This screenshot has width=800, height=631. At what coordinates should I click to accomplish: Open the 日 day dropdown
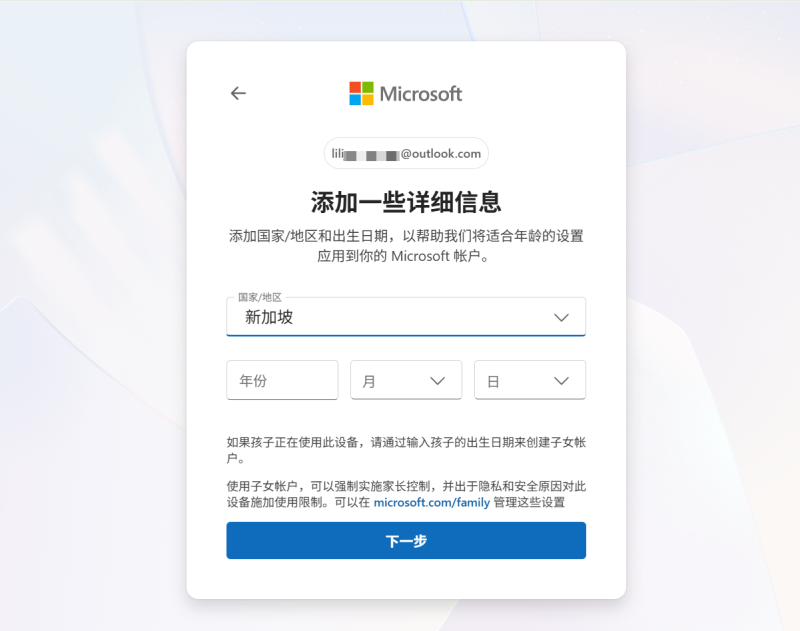click(530, 380)
